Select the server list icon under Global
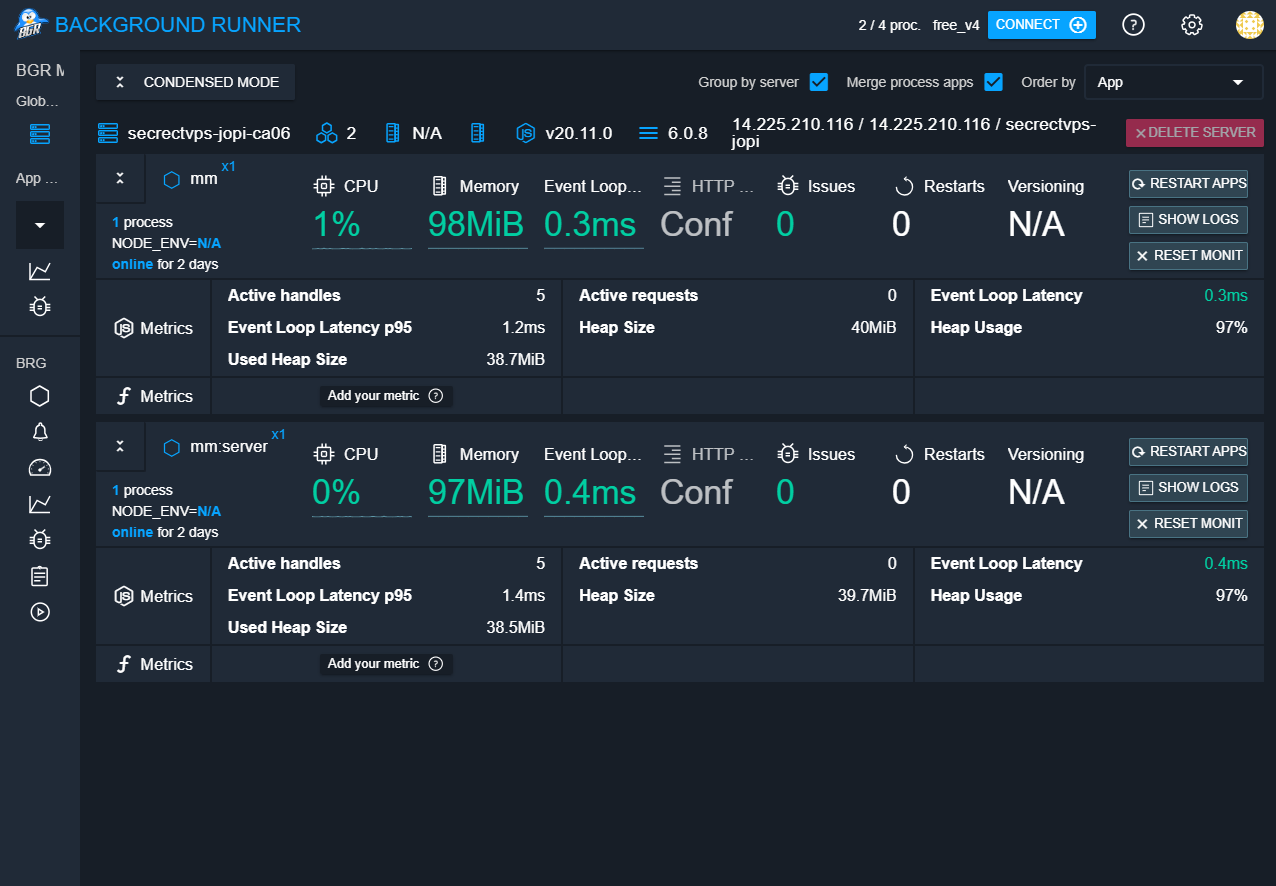The height and width of the screenshot is (886, 1276). point(39,132)
